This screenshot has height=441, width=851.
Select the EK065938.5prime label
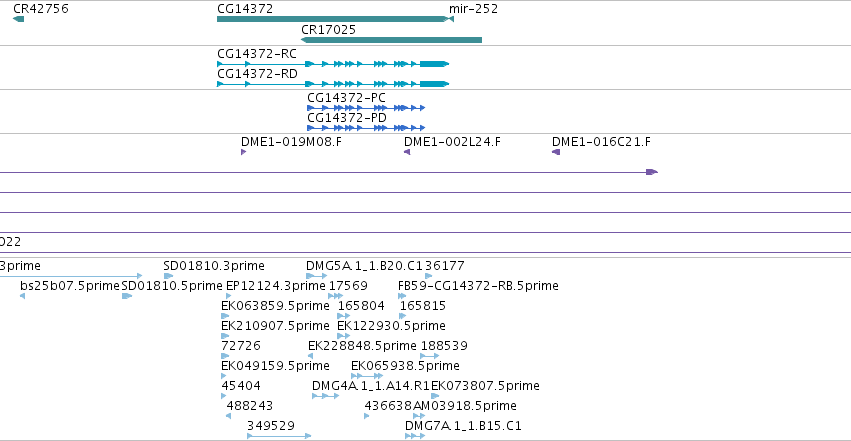pyautogui.click(x=405, y=366)
